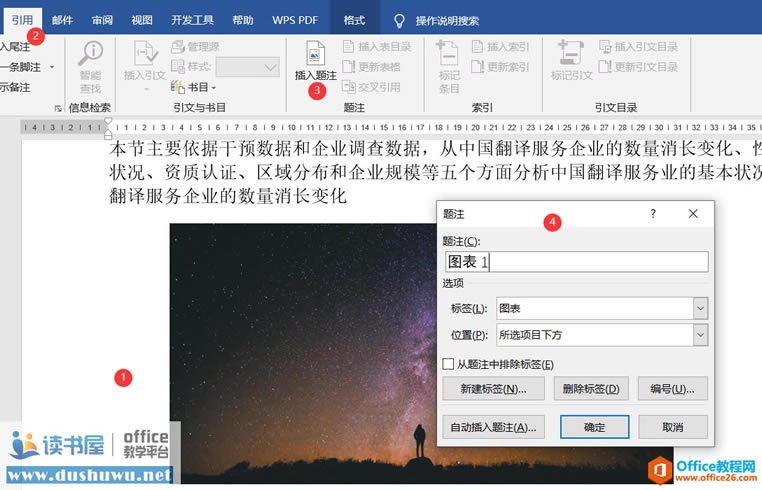Image resolution: width=762 pixels, height=490 pixels.
Task: Switch to the WPS PDF tab
Action: tap(295, 20)
